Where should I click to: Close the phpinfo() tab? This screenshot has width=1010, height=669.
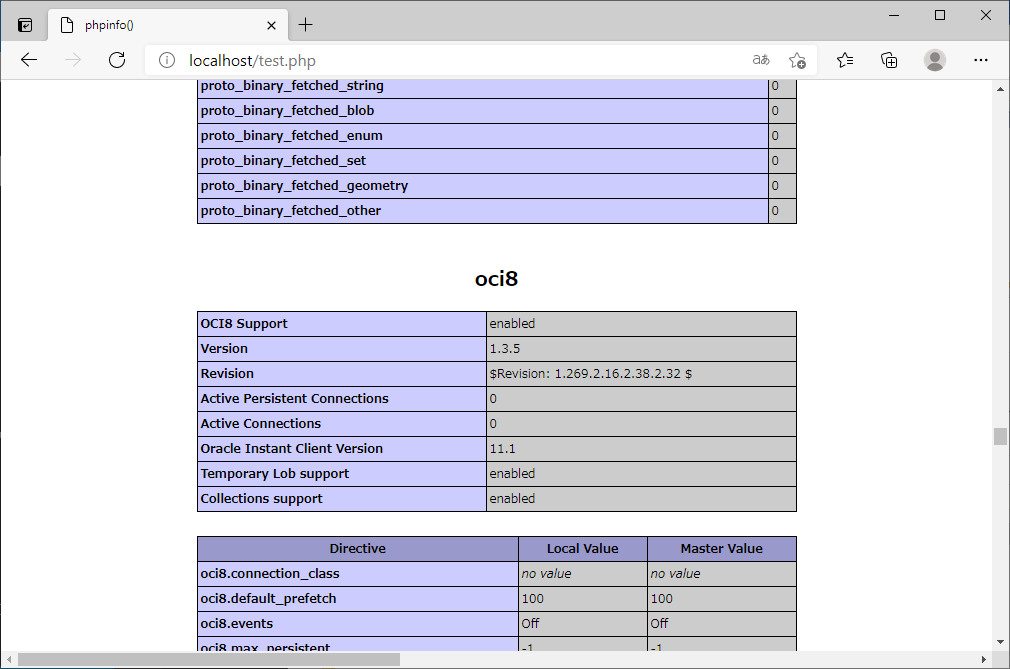(270, 24)
